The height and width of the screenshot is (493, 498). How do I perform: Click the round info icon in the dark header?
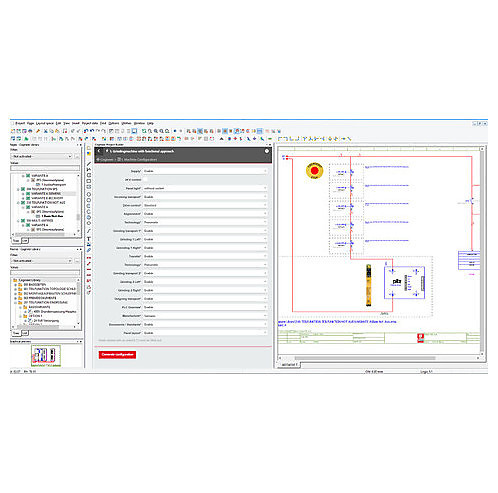(267, 151)
